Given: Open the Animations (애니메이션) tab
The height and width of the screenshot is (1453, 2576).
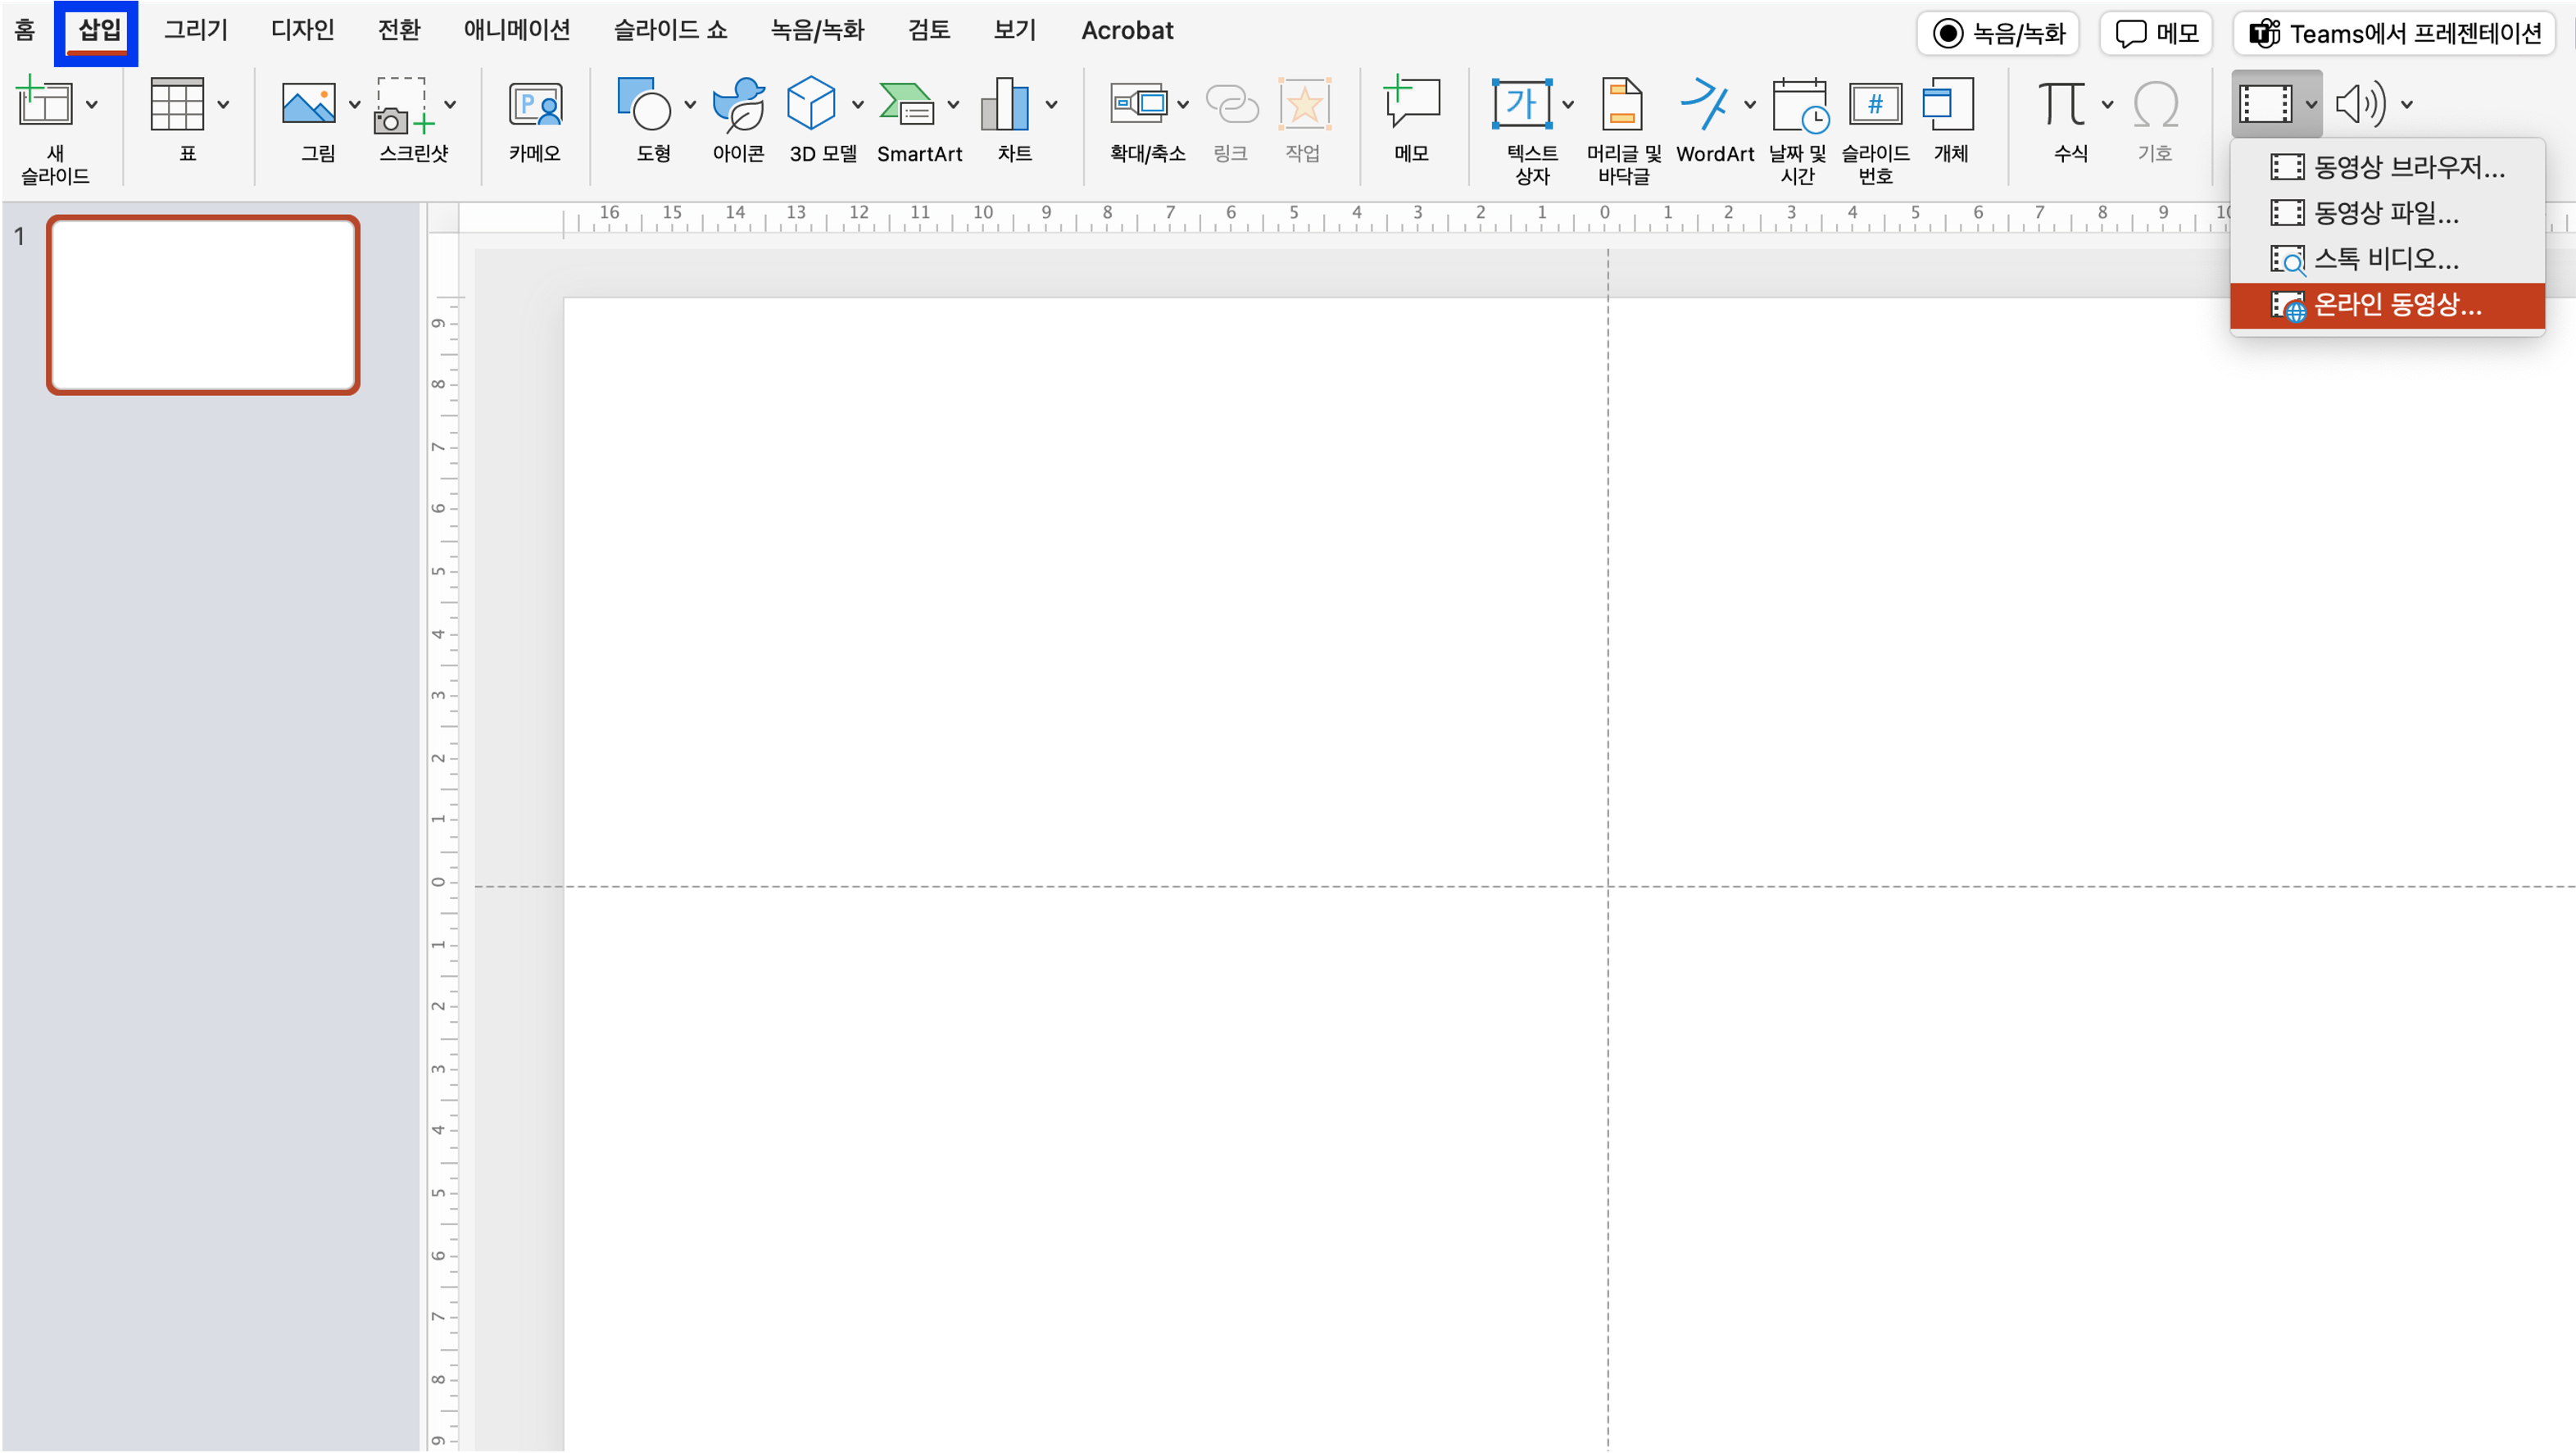Looking at the screenshot, I should point(517,31).
